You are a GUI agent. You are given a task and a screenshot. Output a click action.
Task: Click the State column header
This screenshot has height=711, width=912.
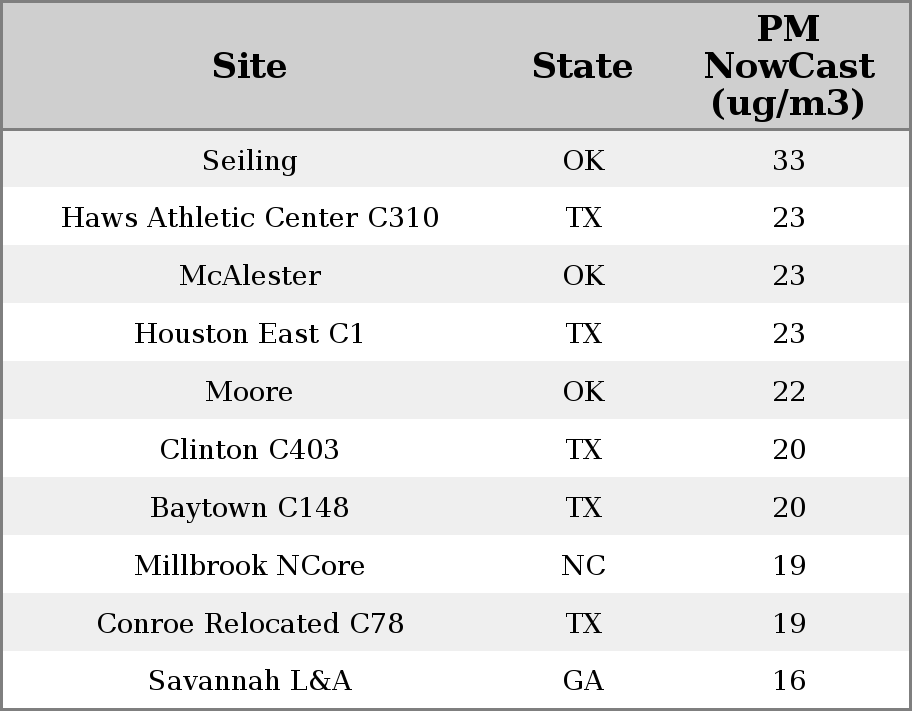click(583, 66)
